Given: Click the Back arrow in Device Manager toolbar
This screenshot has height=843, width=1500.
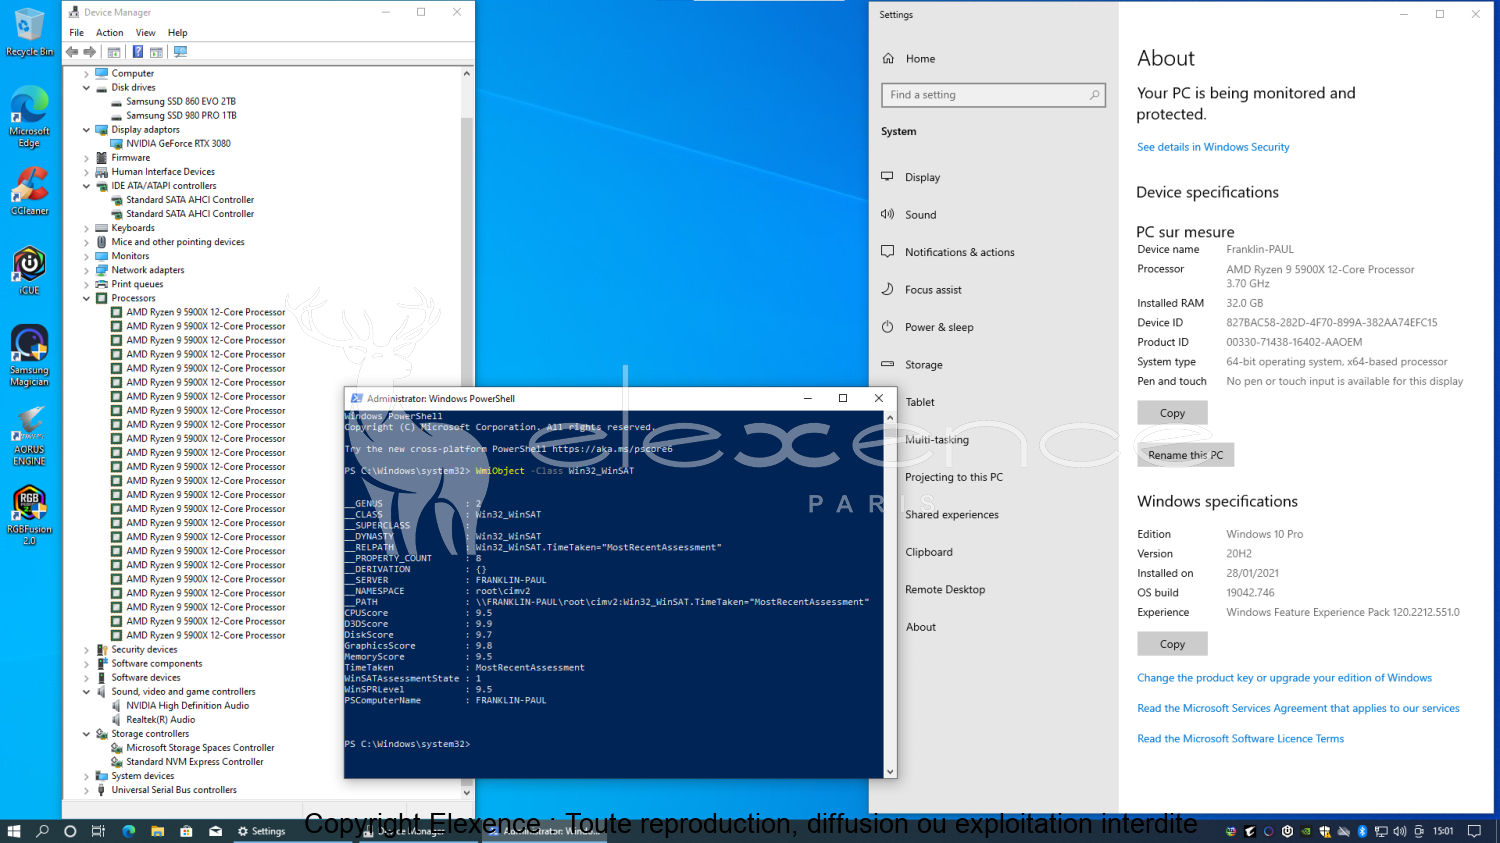Looking at the screenshot, I should (72, 52).
